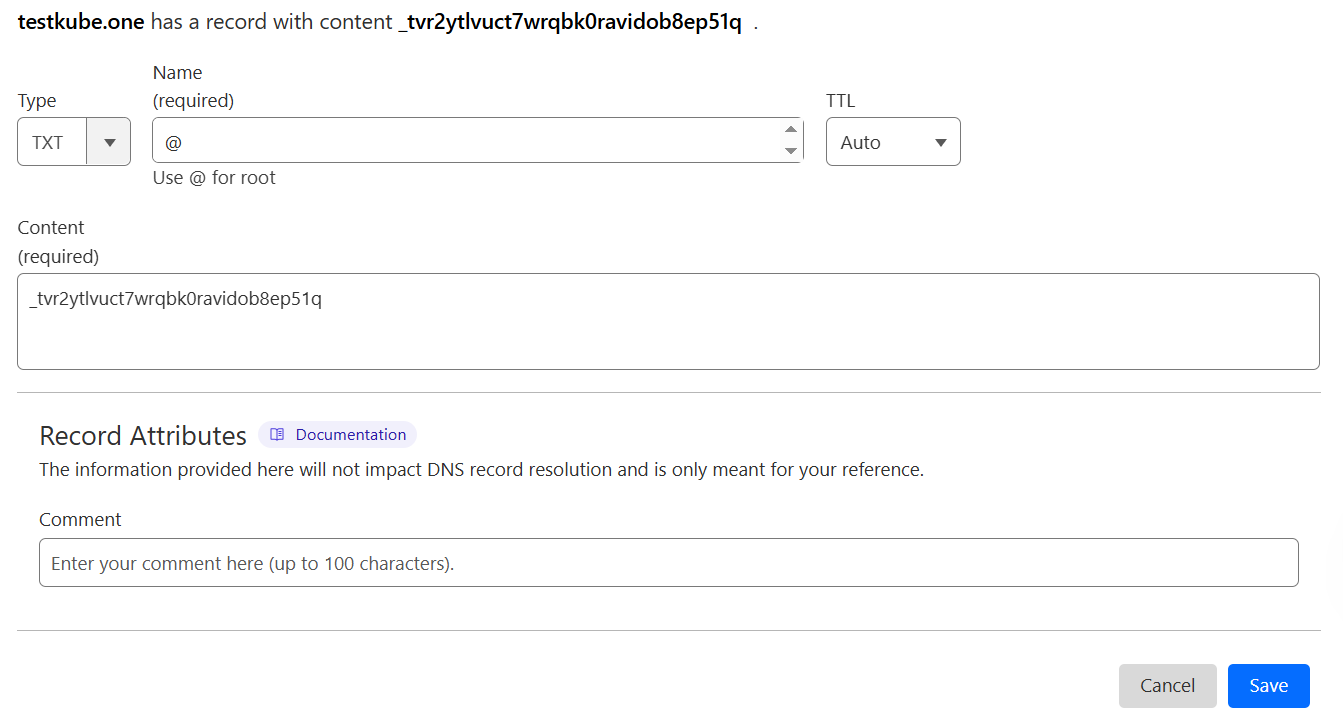The height and width of the screenshot is (713, 1343).
Task: Click the down arrow in Name field
Action: pyautogui.click(x=791, y=151)
